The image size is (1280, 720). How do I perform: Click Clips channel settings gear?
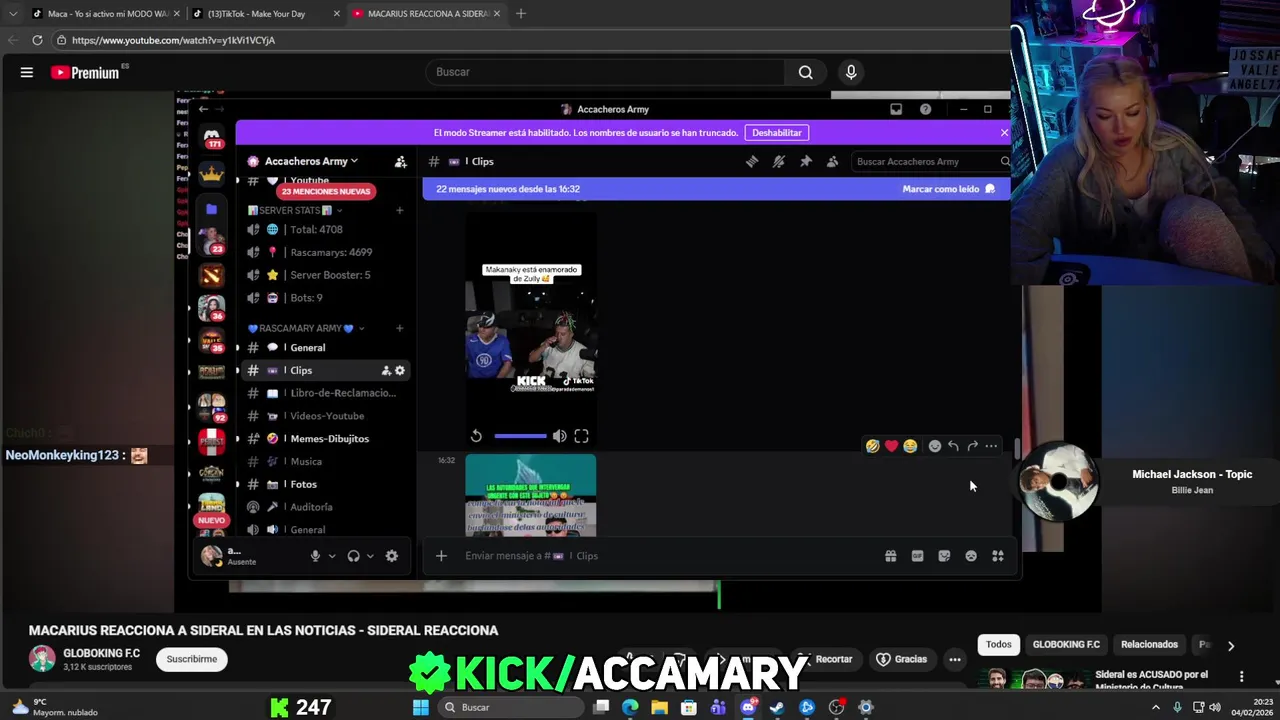pos(400,370)
